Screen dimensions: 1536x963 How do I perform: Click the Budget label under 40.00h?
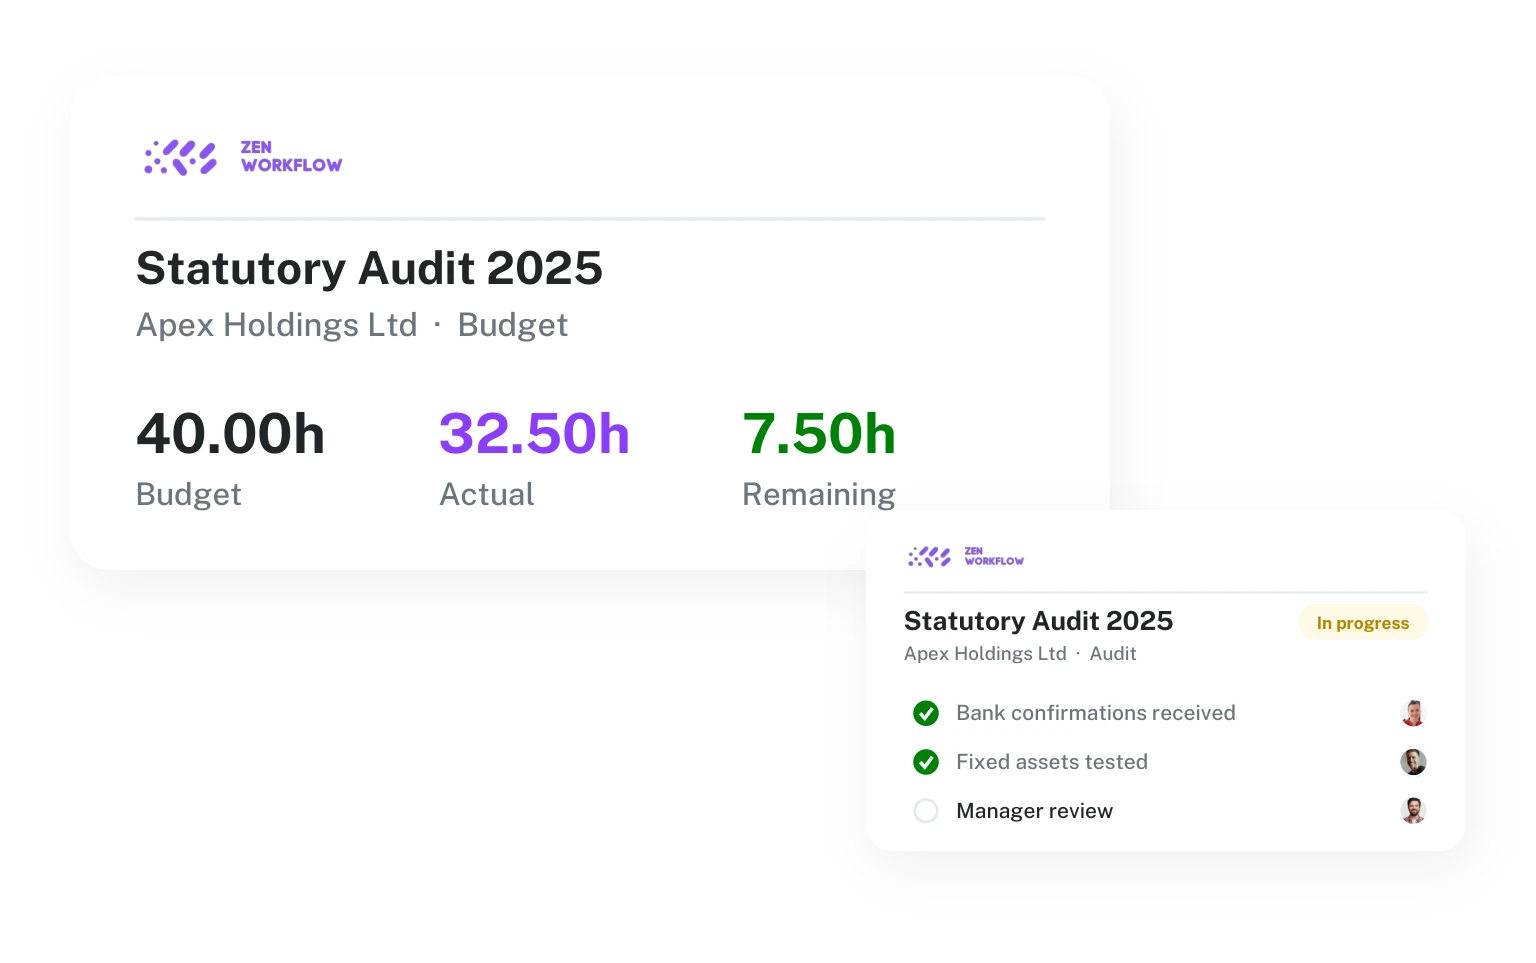pyautogui.click(x=189, y=494)
